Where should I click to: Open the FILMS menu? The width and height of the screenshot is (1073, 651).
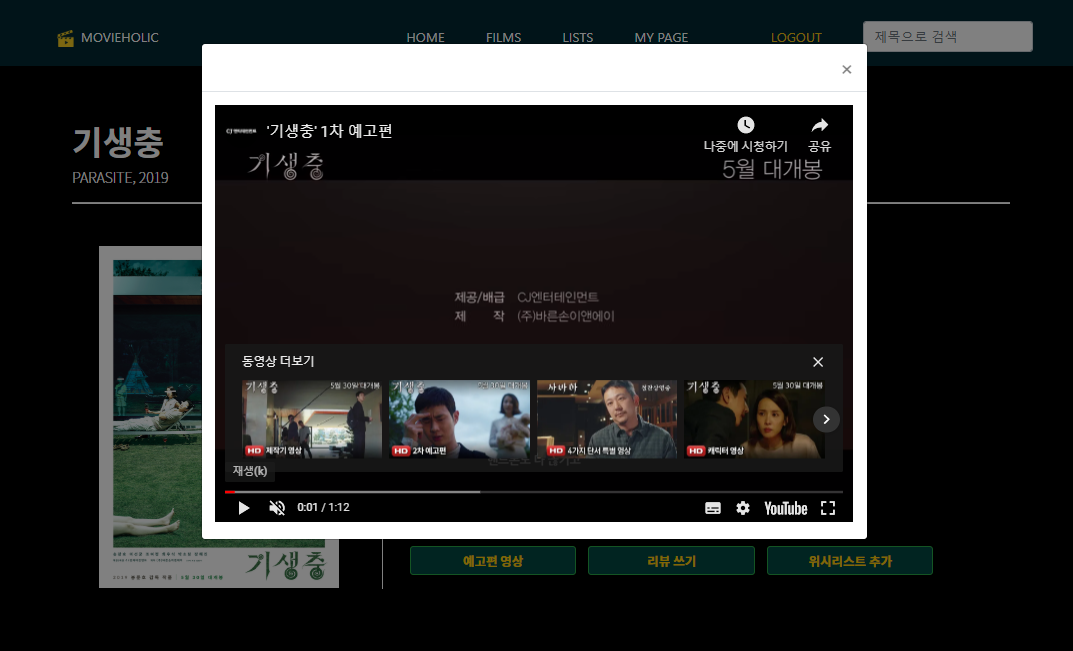[504, 38]
